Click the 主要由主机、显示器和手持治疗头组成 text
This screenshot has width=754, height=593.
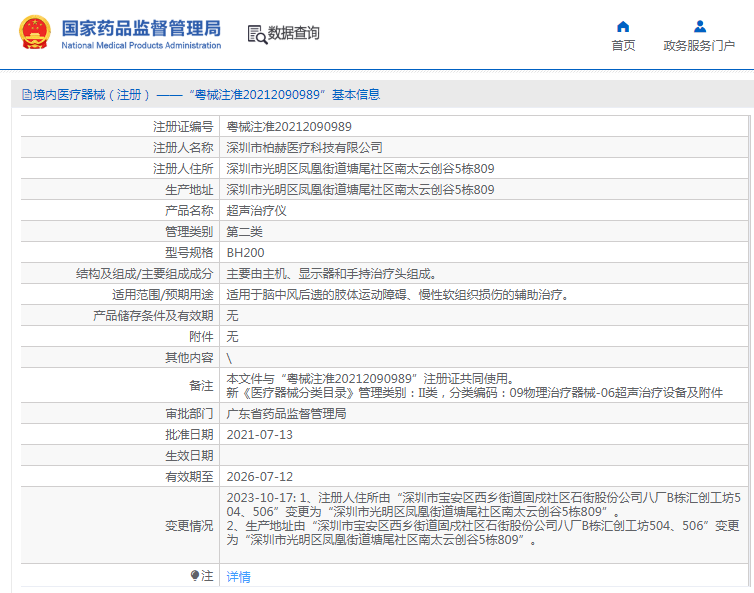tap(331, 274)
